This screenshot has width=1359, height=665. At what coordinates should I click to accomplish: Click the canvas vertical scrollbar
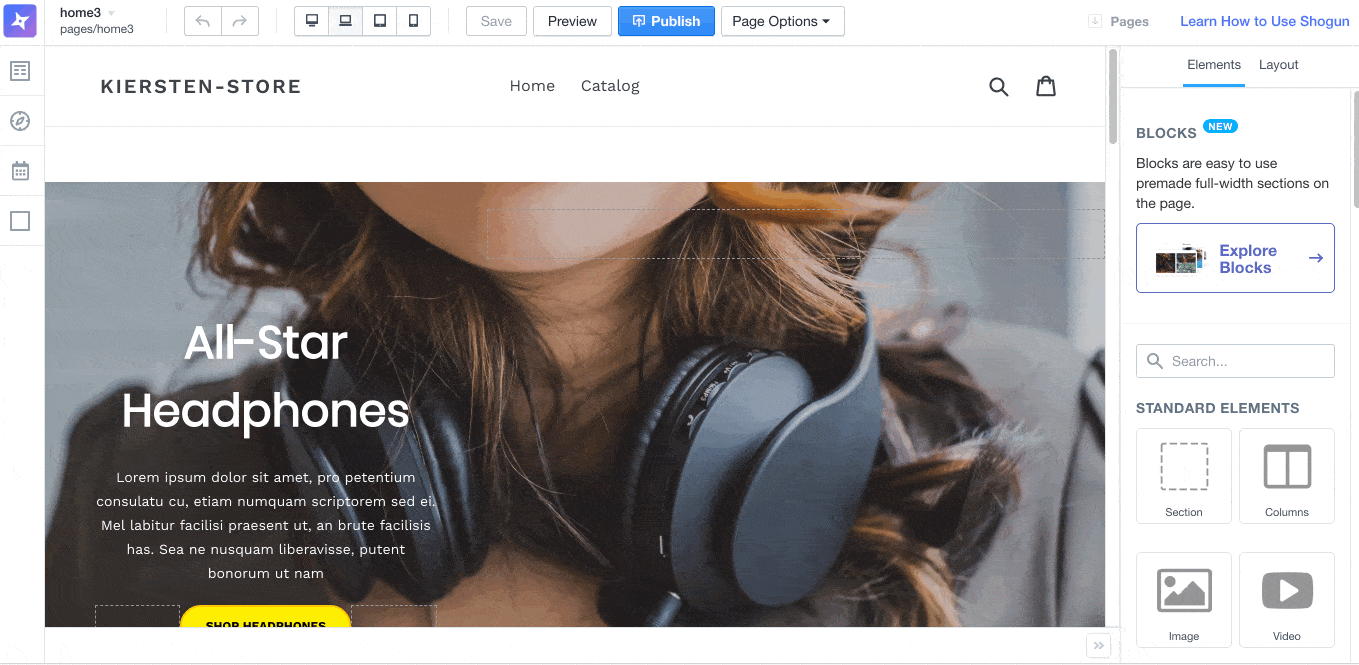click(x=1112, y=96)
